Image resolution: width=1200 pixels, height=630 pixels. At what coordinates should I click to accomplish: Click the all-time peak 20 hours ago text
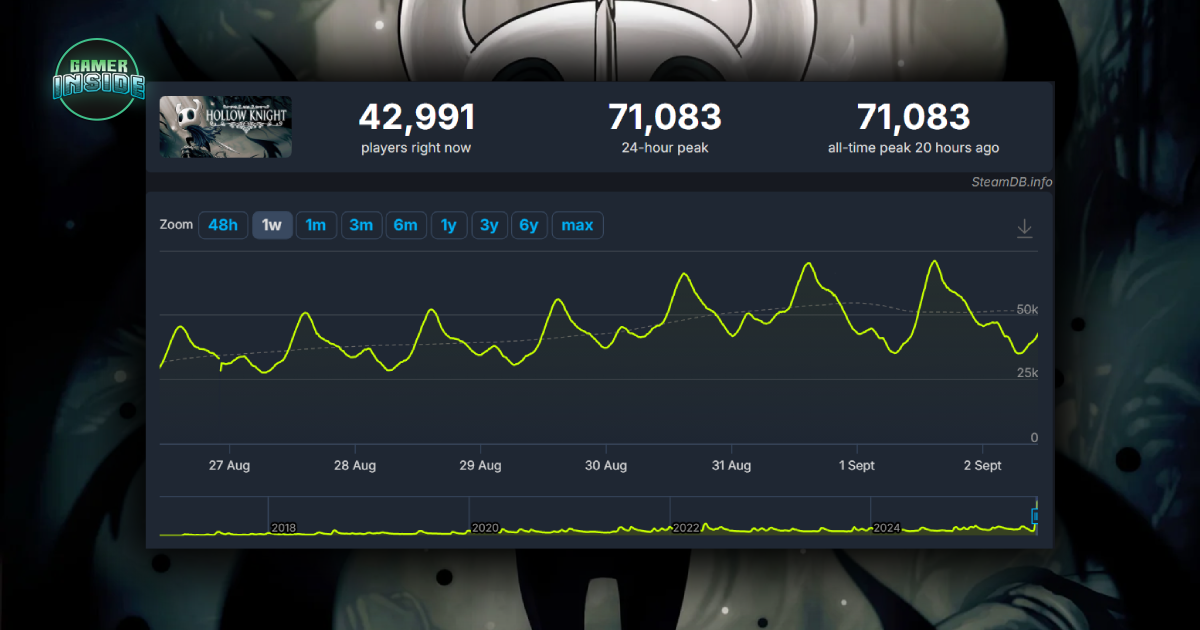[x=913, y=148]
